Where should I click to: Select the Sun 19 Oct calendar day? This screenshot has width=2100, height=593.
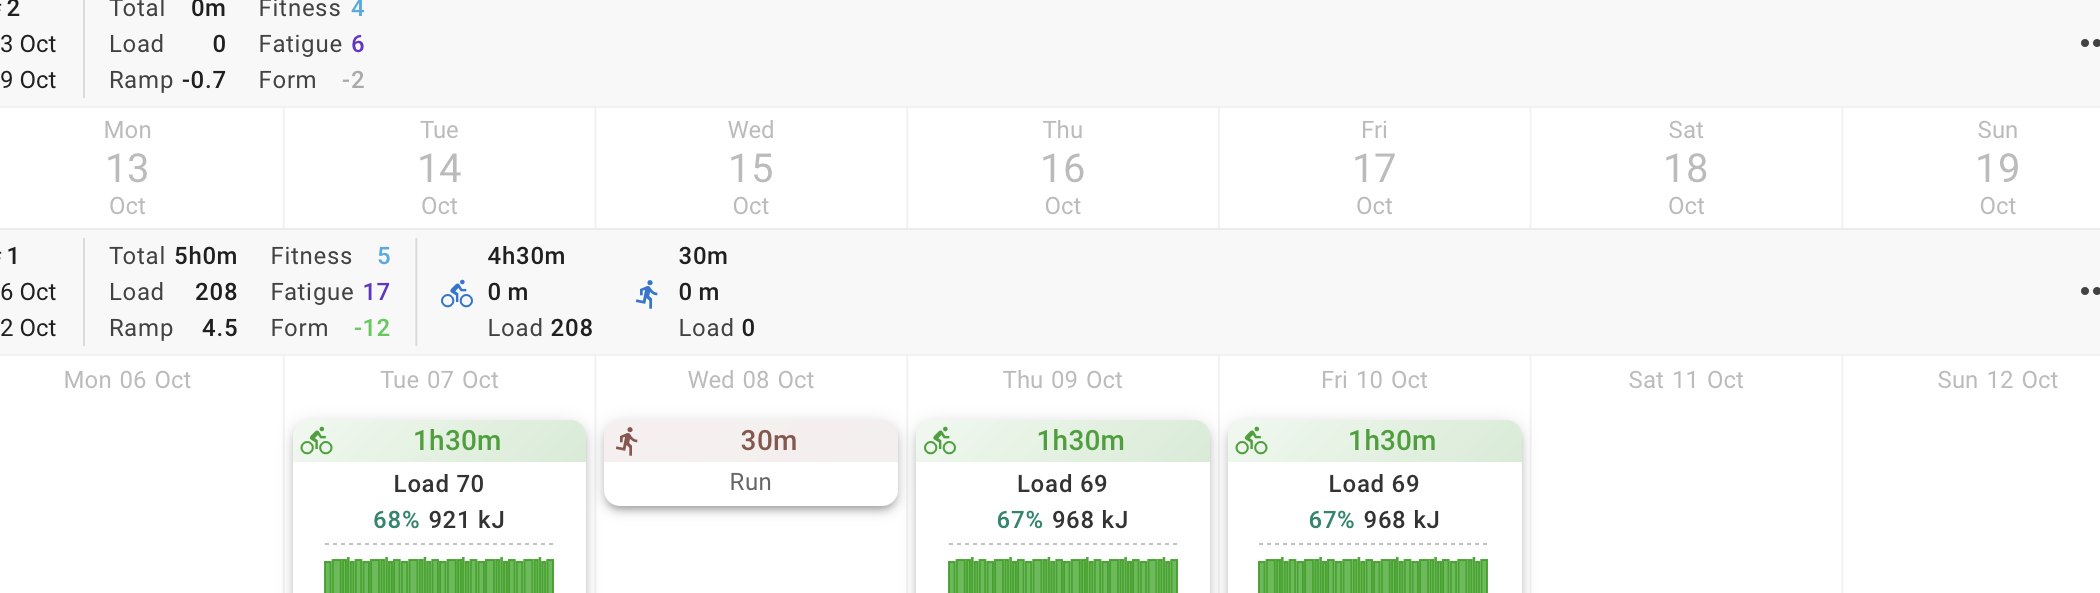click(x=1997, y=168)
